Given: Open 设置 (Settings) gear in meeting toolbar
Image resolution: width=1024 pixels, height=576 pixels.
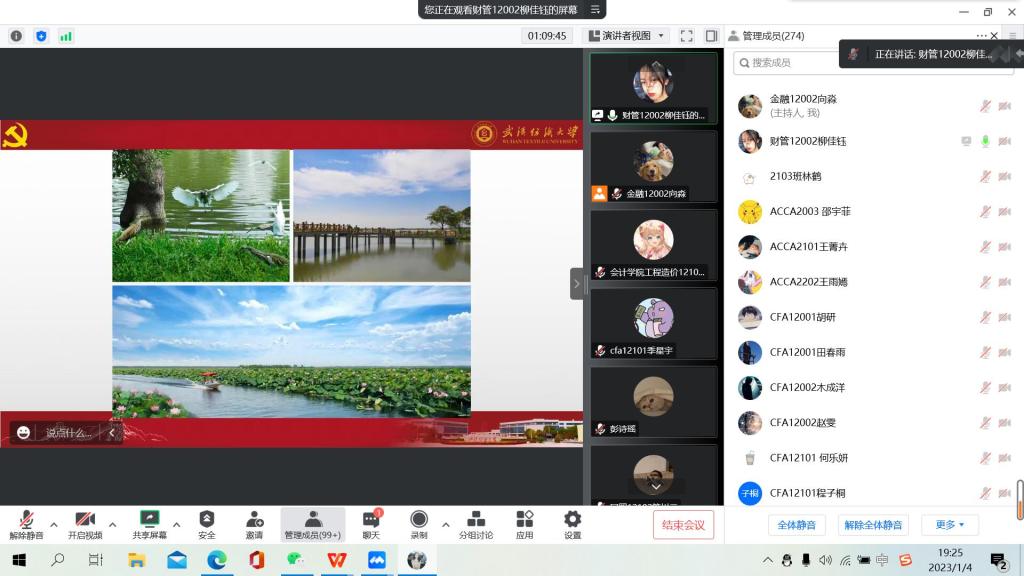Looking at the screenshot, I should (572, 519).
